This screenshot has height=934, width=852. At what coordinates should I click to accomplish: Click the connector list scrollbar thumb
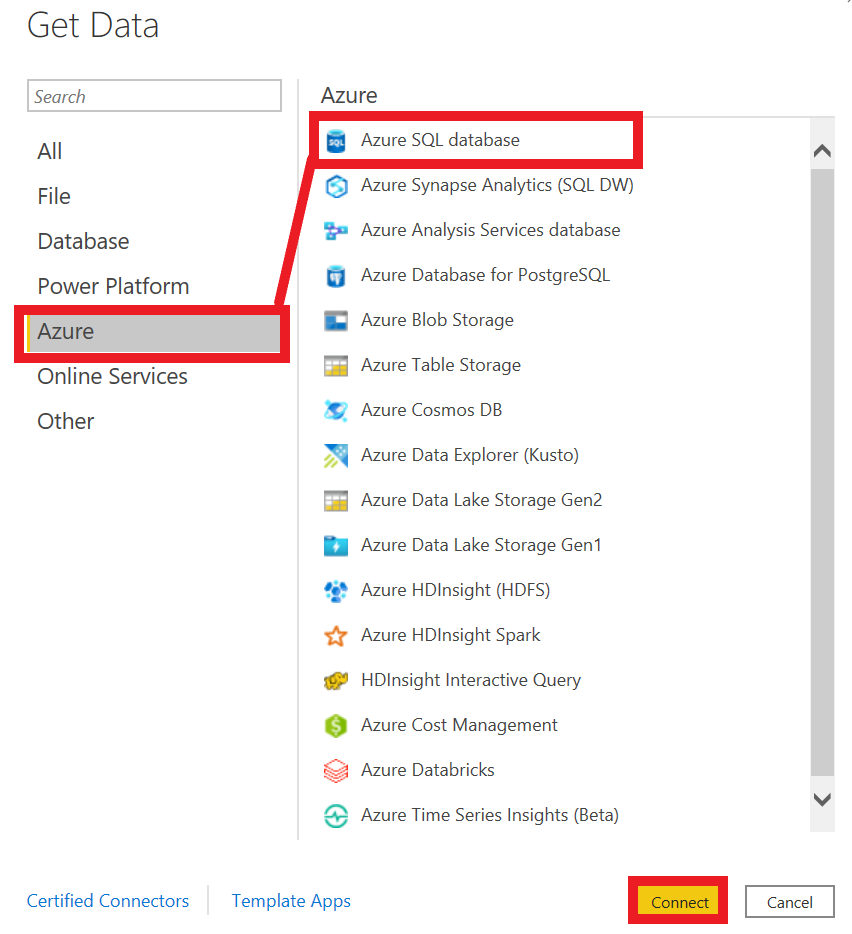click(822, 472)
